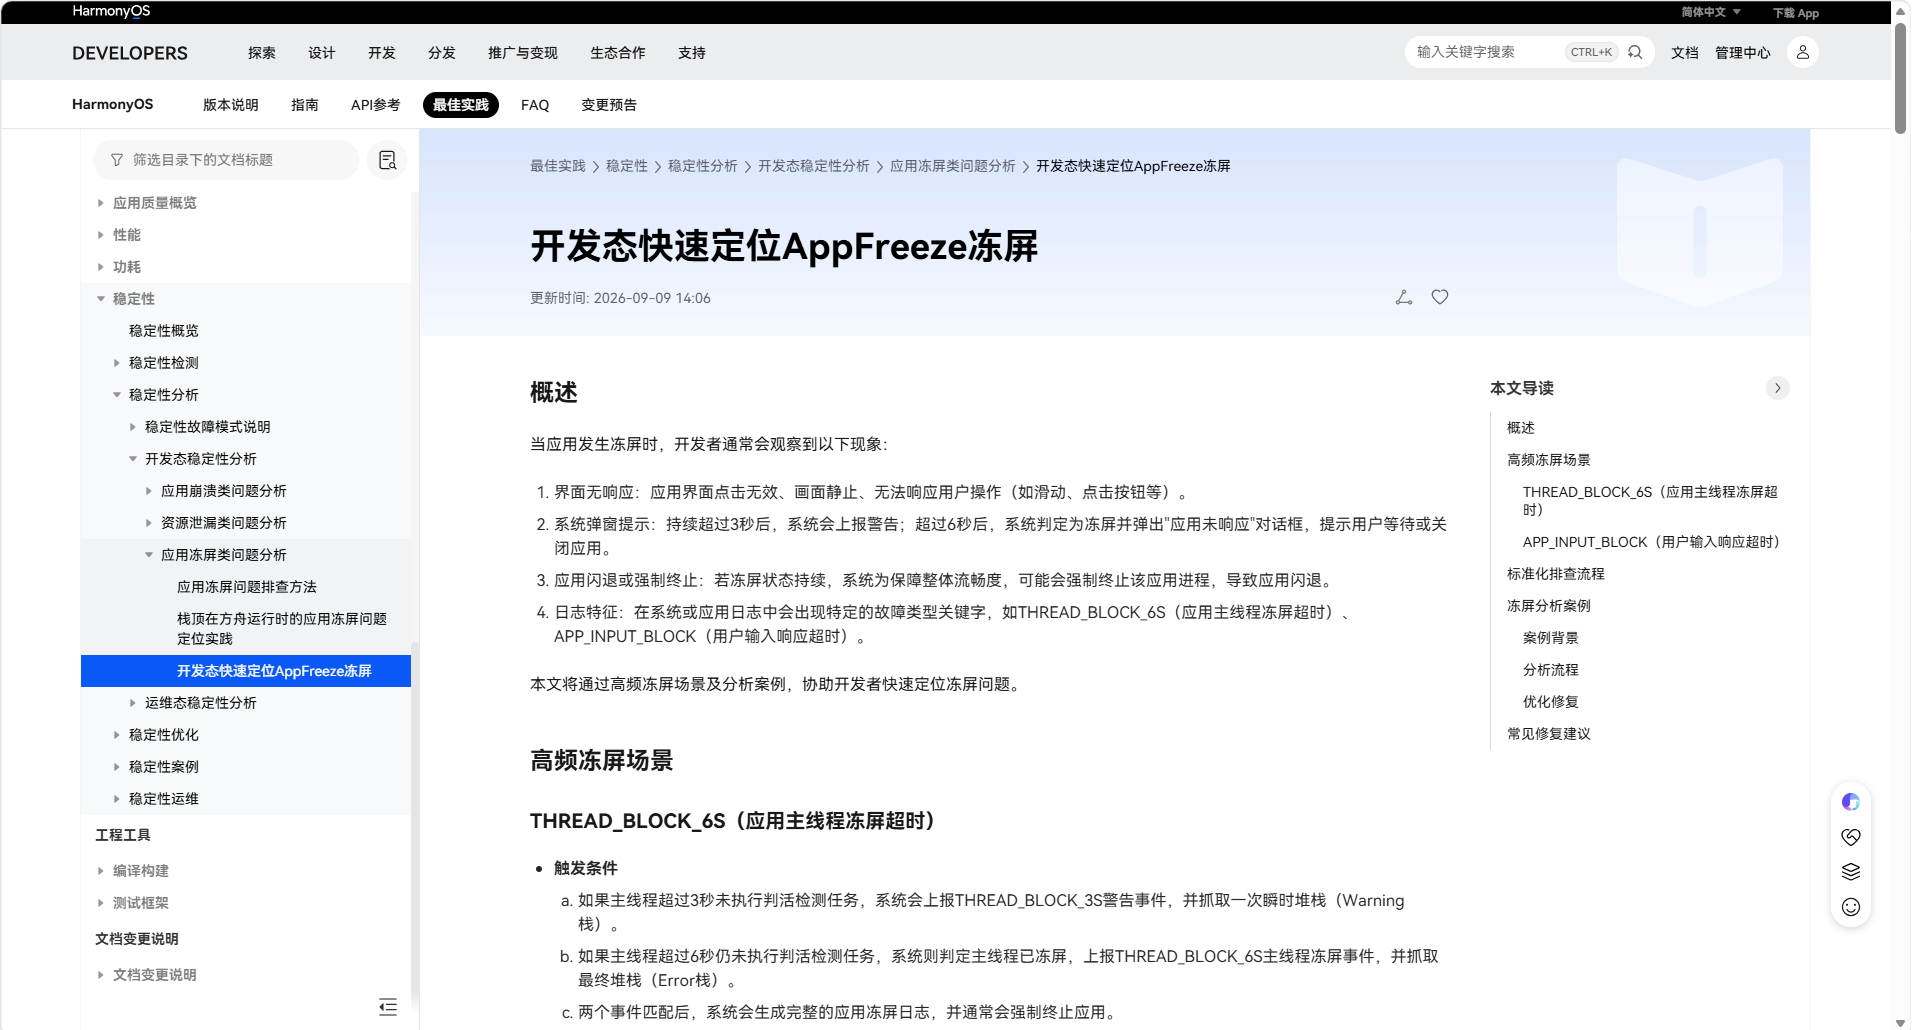Open the 推广与变现 menu
This screenshot has height=1030, width=1915.
pos(523,53)
